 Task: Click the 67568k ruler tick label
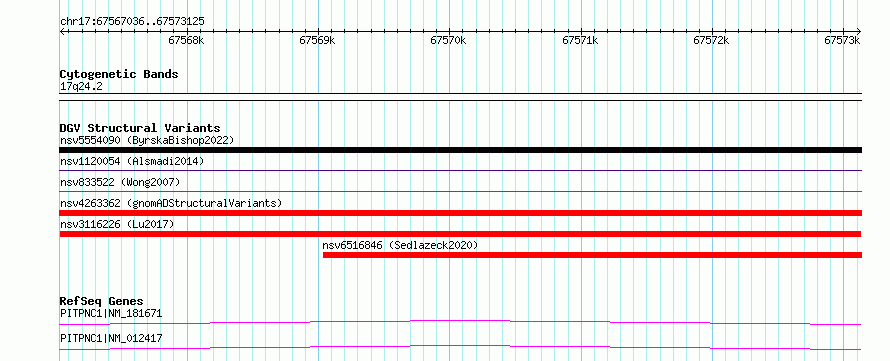[186, 40]
